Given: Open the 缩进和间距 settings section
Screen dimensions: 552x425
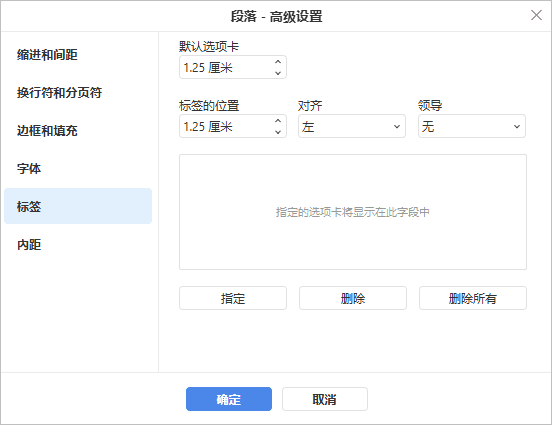Looking at the screenshot, I should 78,55.
